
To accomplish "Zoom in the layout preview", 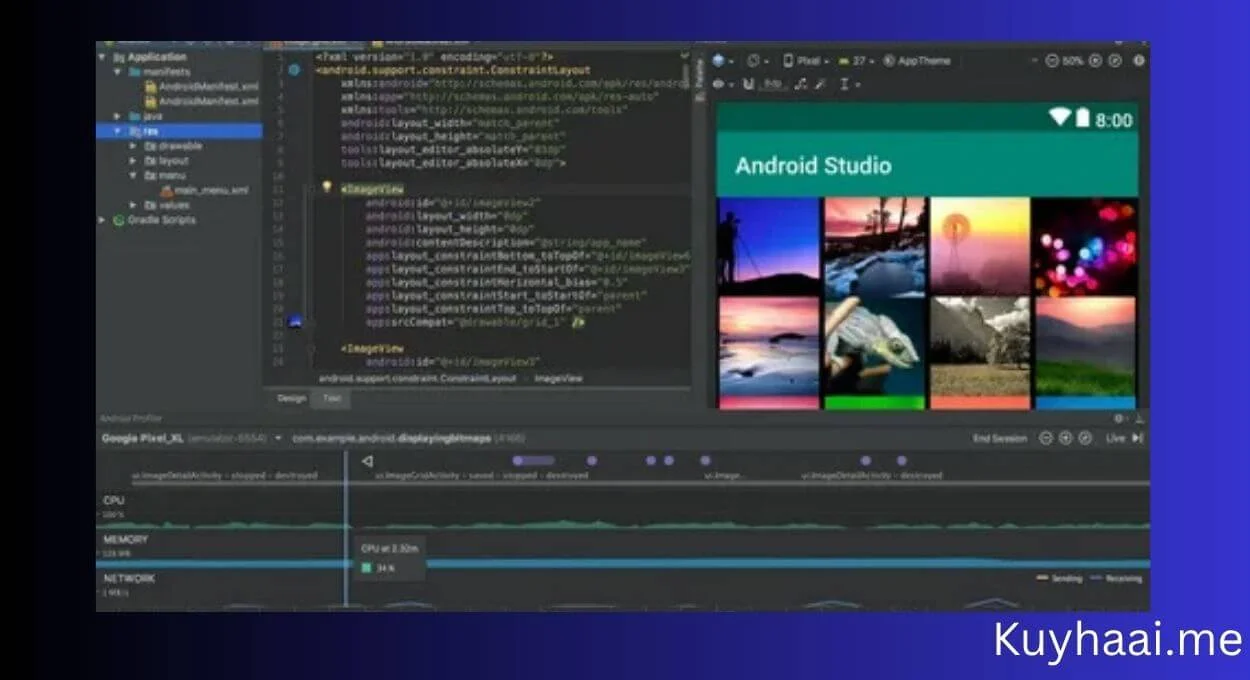I will (x=1095, y=61).
